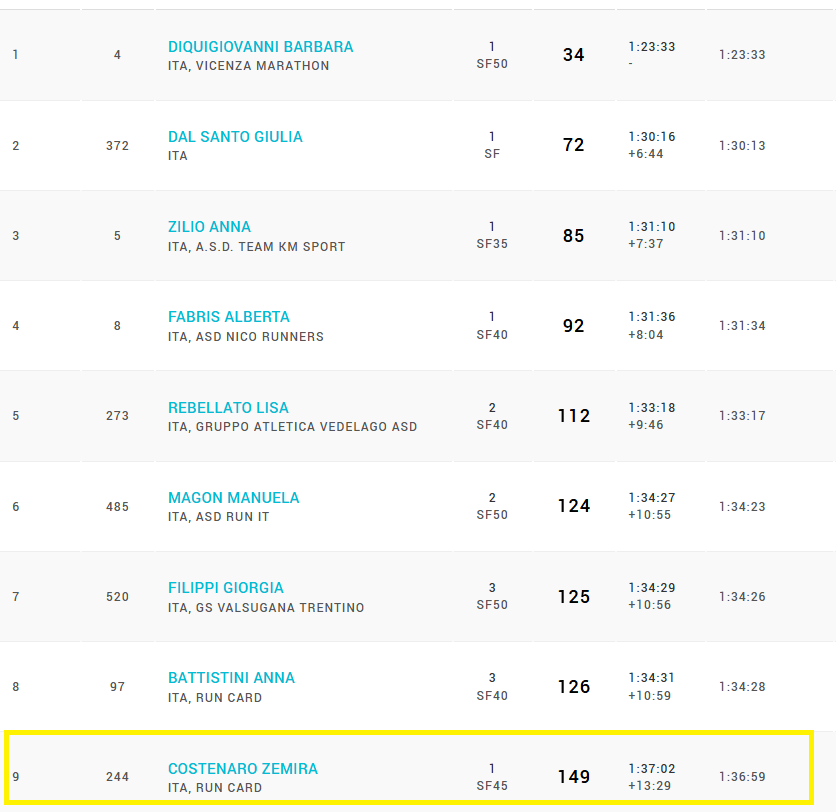Open REBELLATO LISA runner profile
The width and height of the screenshot is (836, 812).
tap(228, 408)
